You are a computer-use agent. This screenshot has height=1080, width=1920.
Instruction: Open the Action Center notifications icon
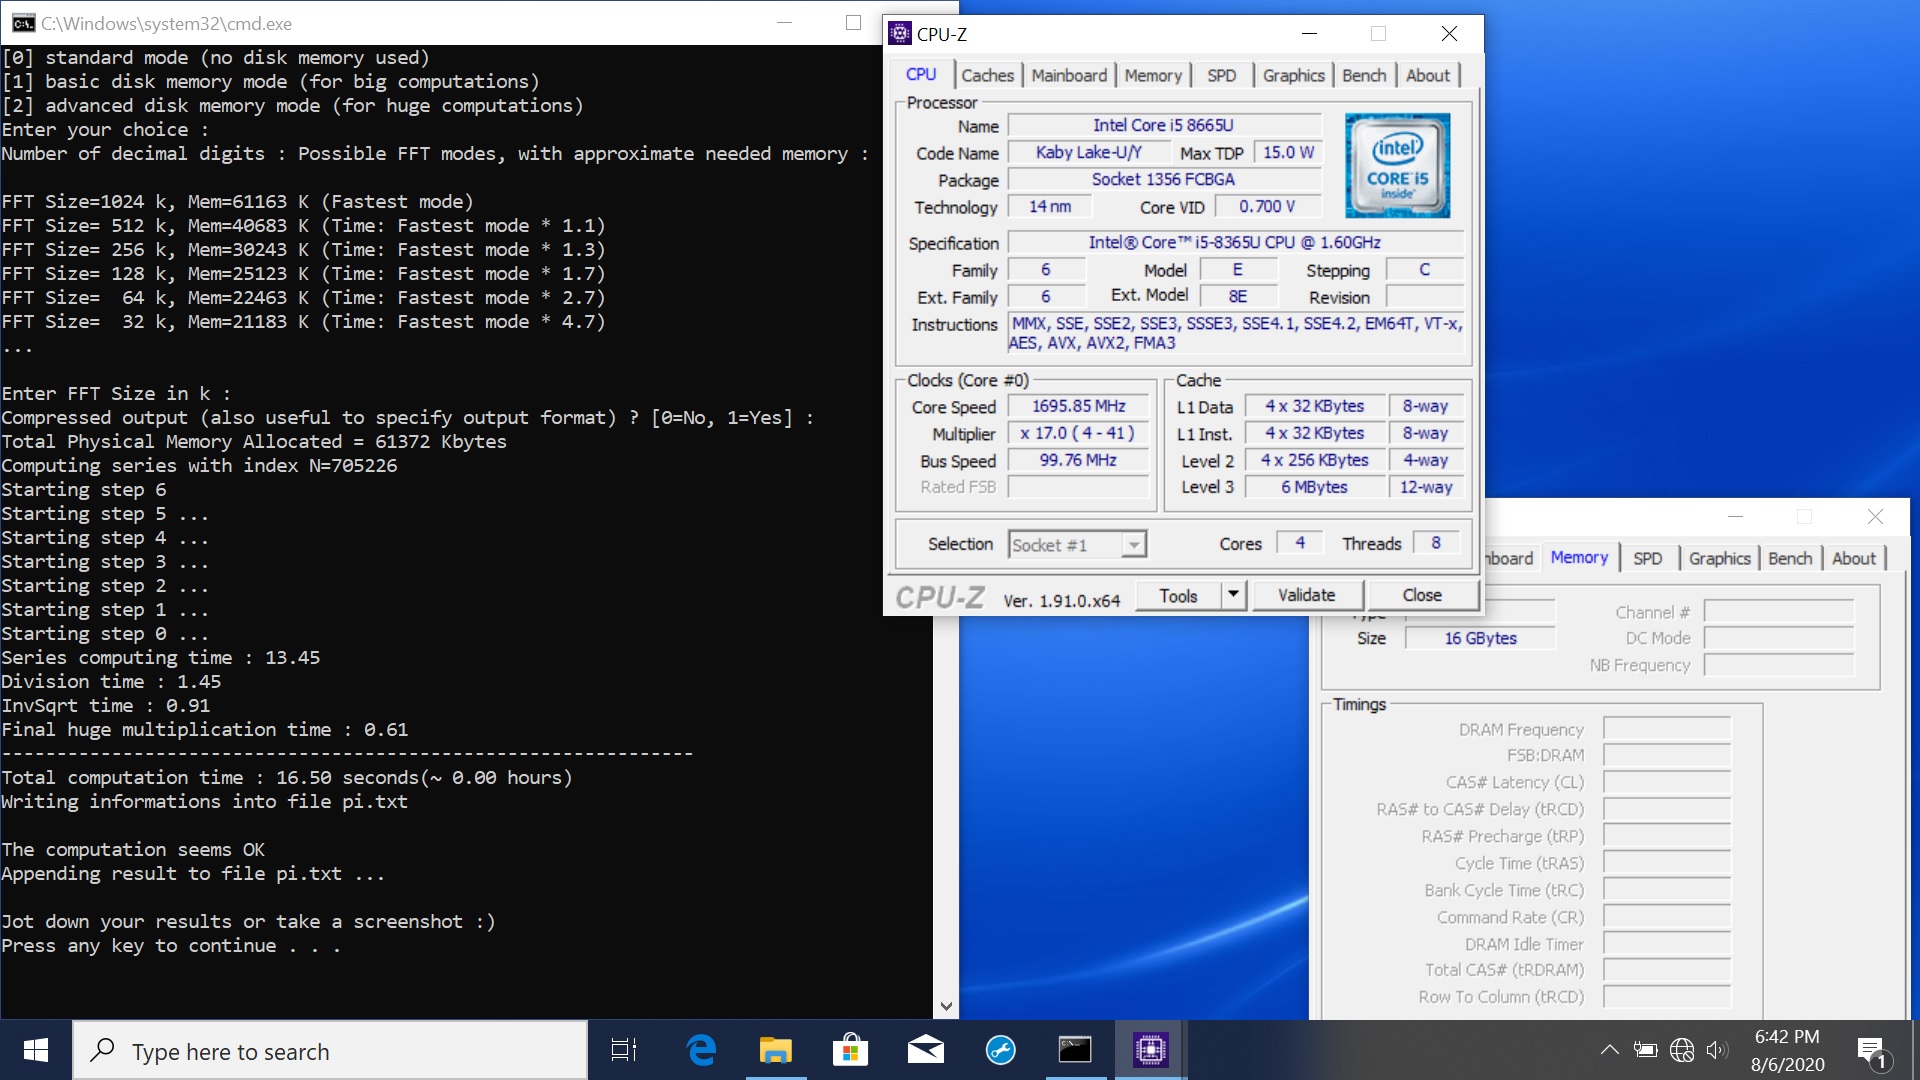pos(1871,1051)
